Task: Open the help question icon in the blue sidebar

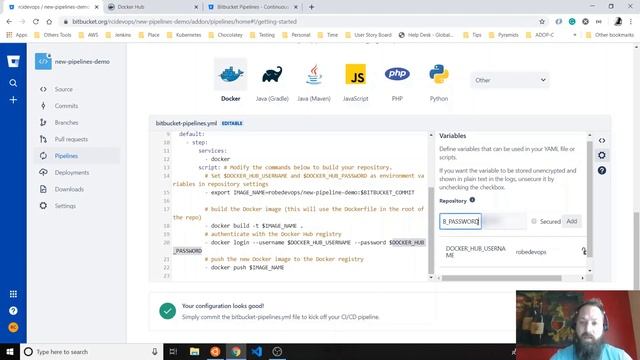Action: click(13, 311)
